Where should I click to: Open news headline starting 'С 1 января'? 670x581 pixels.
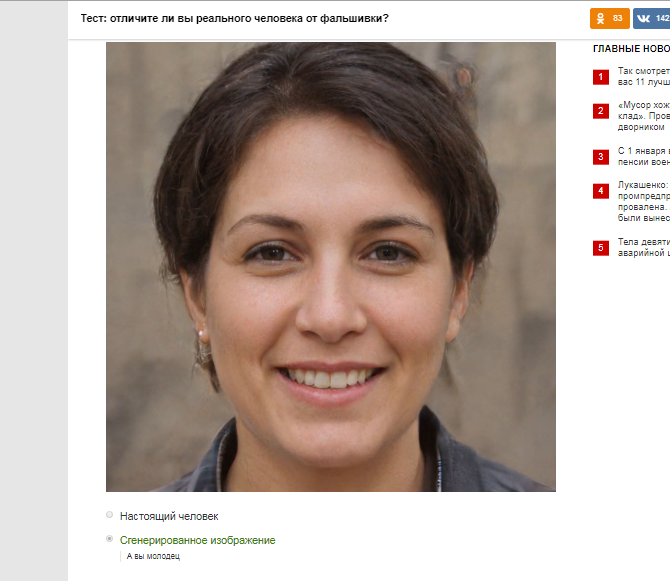click(x=644, y=156)
